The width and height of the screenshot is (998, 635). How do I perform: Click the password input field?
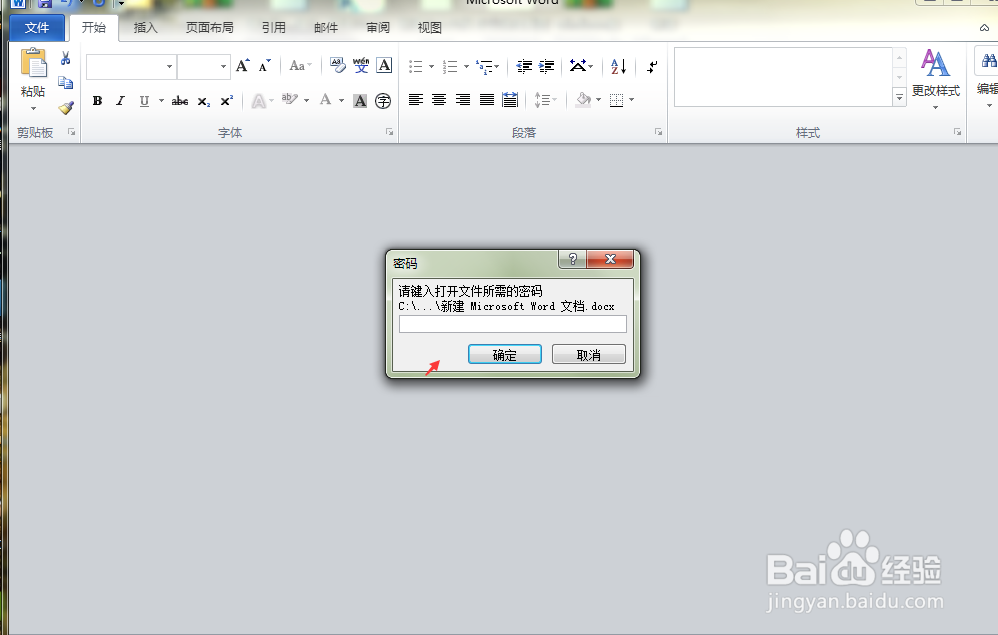[513, 324]
